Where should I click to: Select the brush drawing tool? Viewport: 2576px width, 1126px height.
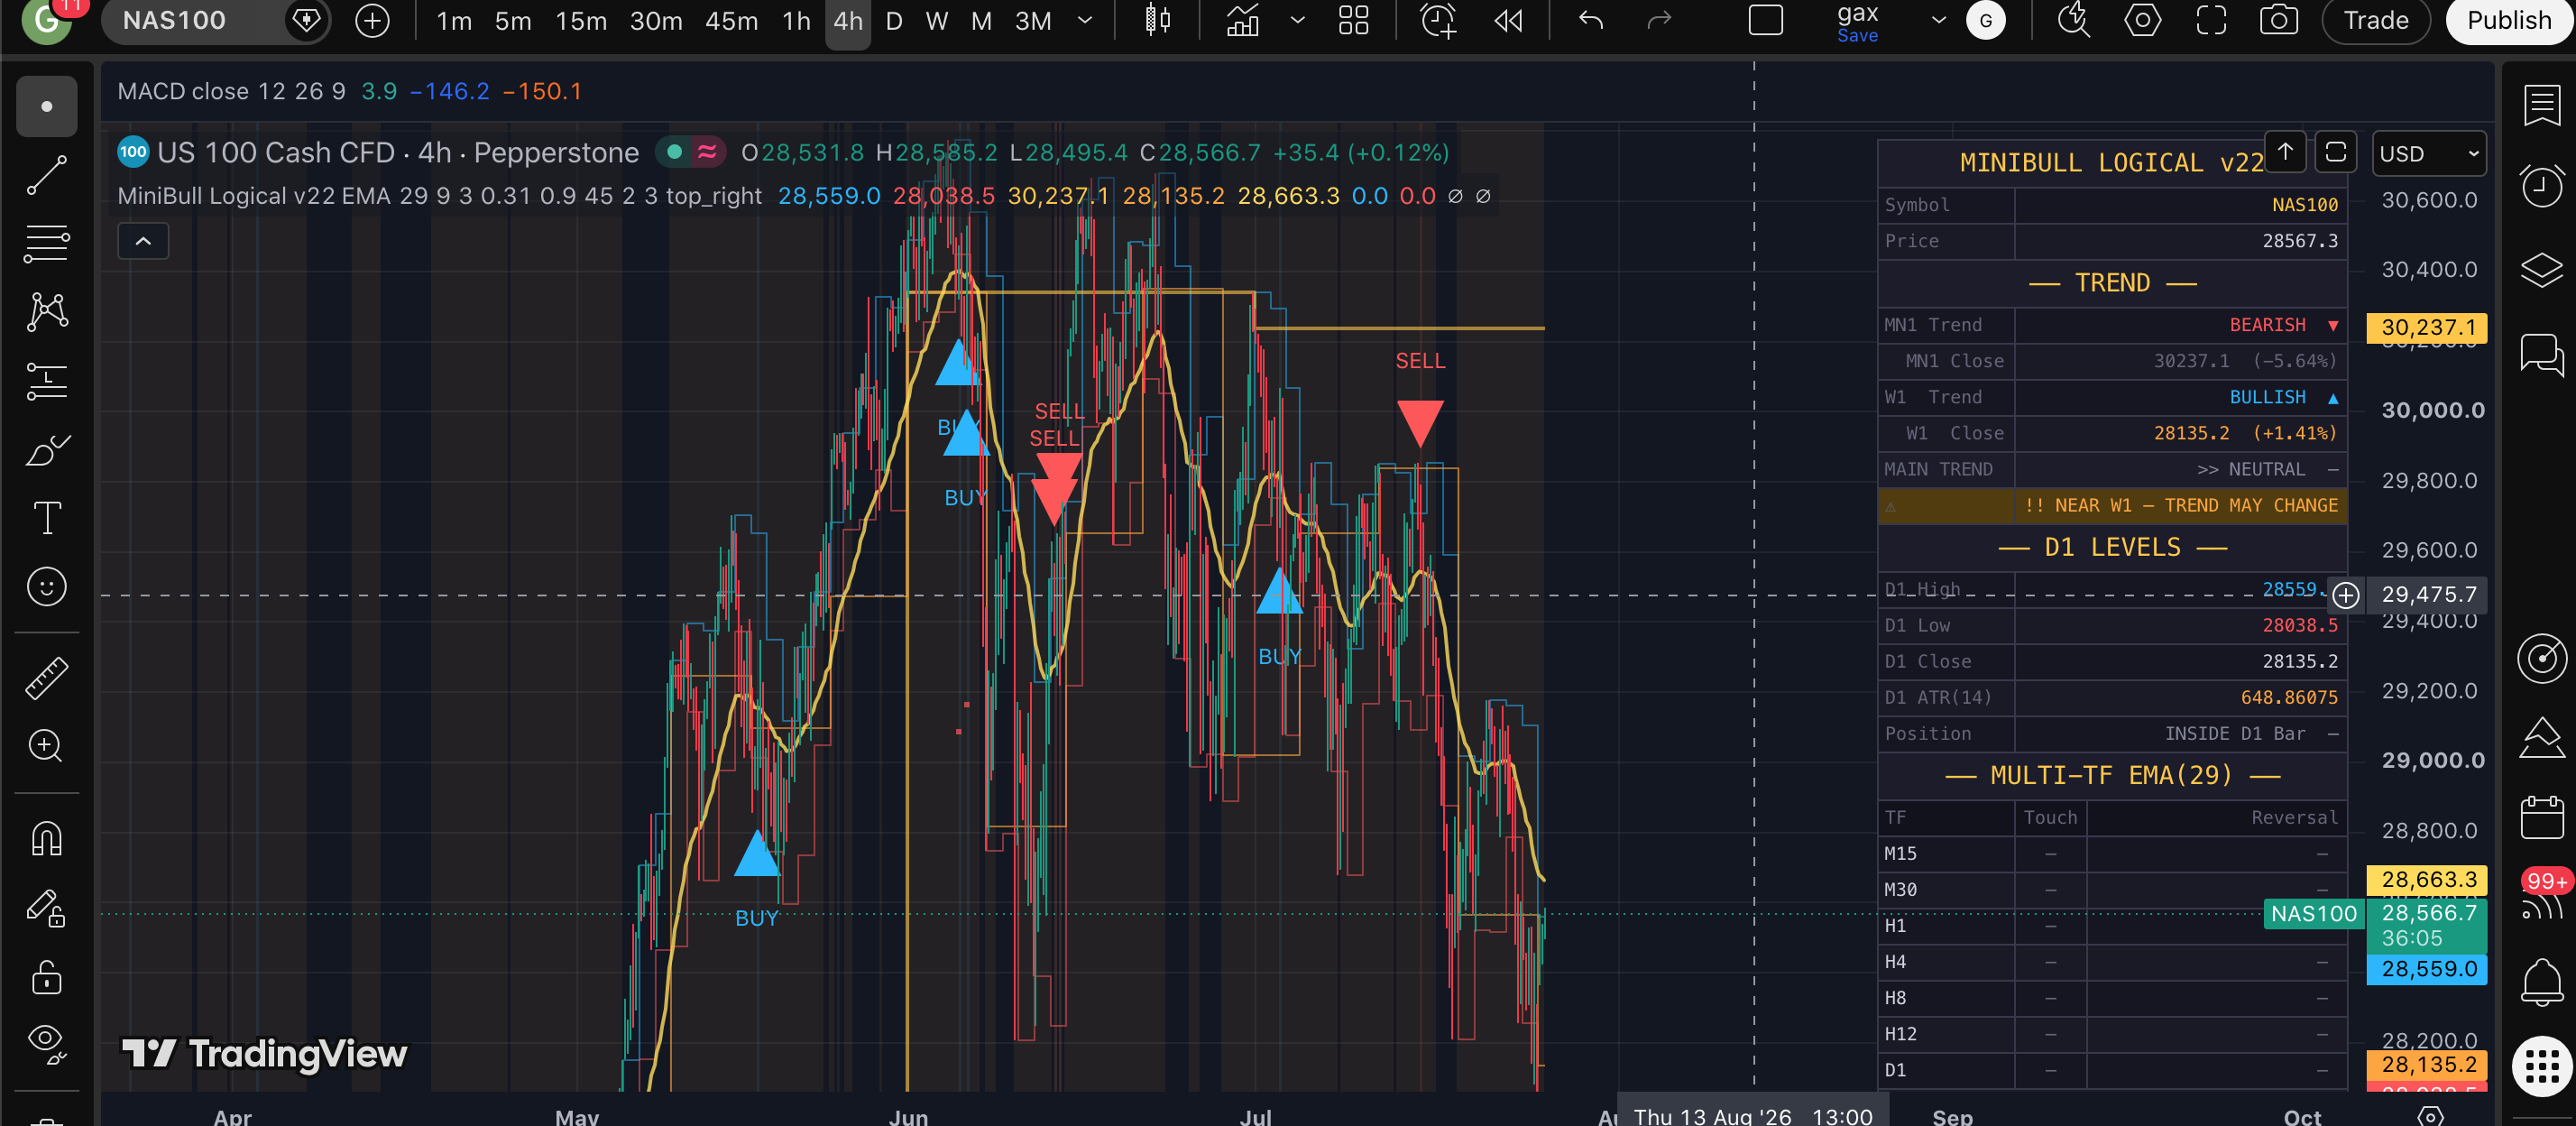pyautogui.click(x=46, y=450)
